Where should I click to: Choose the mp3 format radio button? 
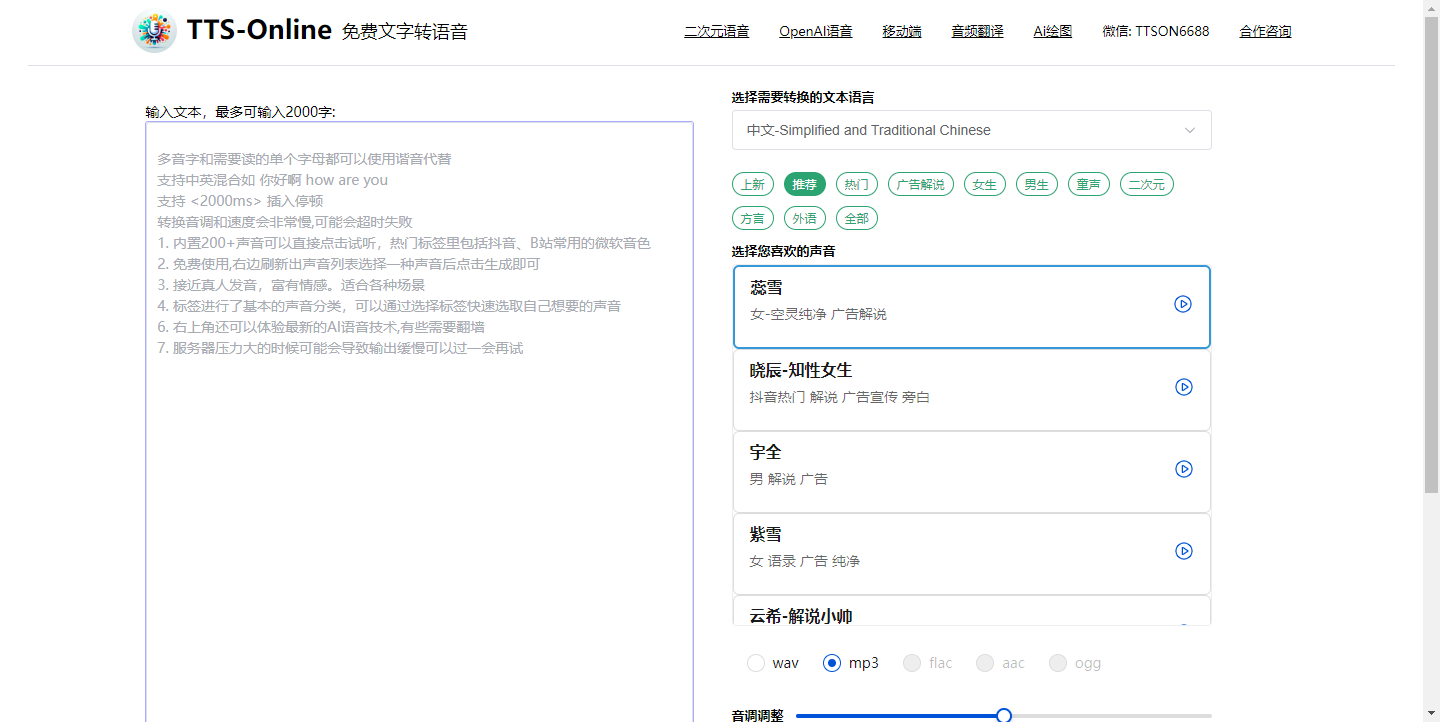coord(832,663)
